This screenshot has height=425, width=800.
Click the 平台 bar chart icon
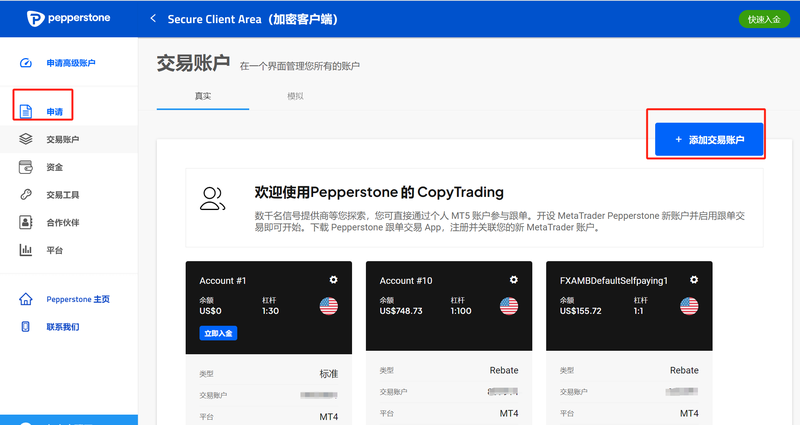tap(26, 250)
